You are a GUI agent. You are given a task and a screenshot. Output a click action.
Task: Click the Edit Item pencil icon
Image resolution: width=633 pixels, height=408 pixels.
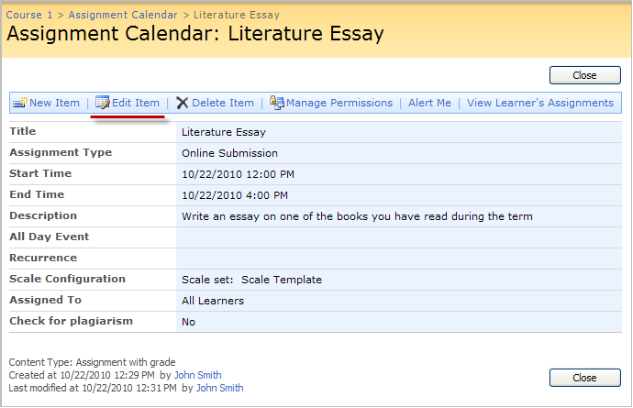tap(102, 103)
